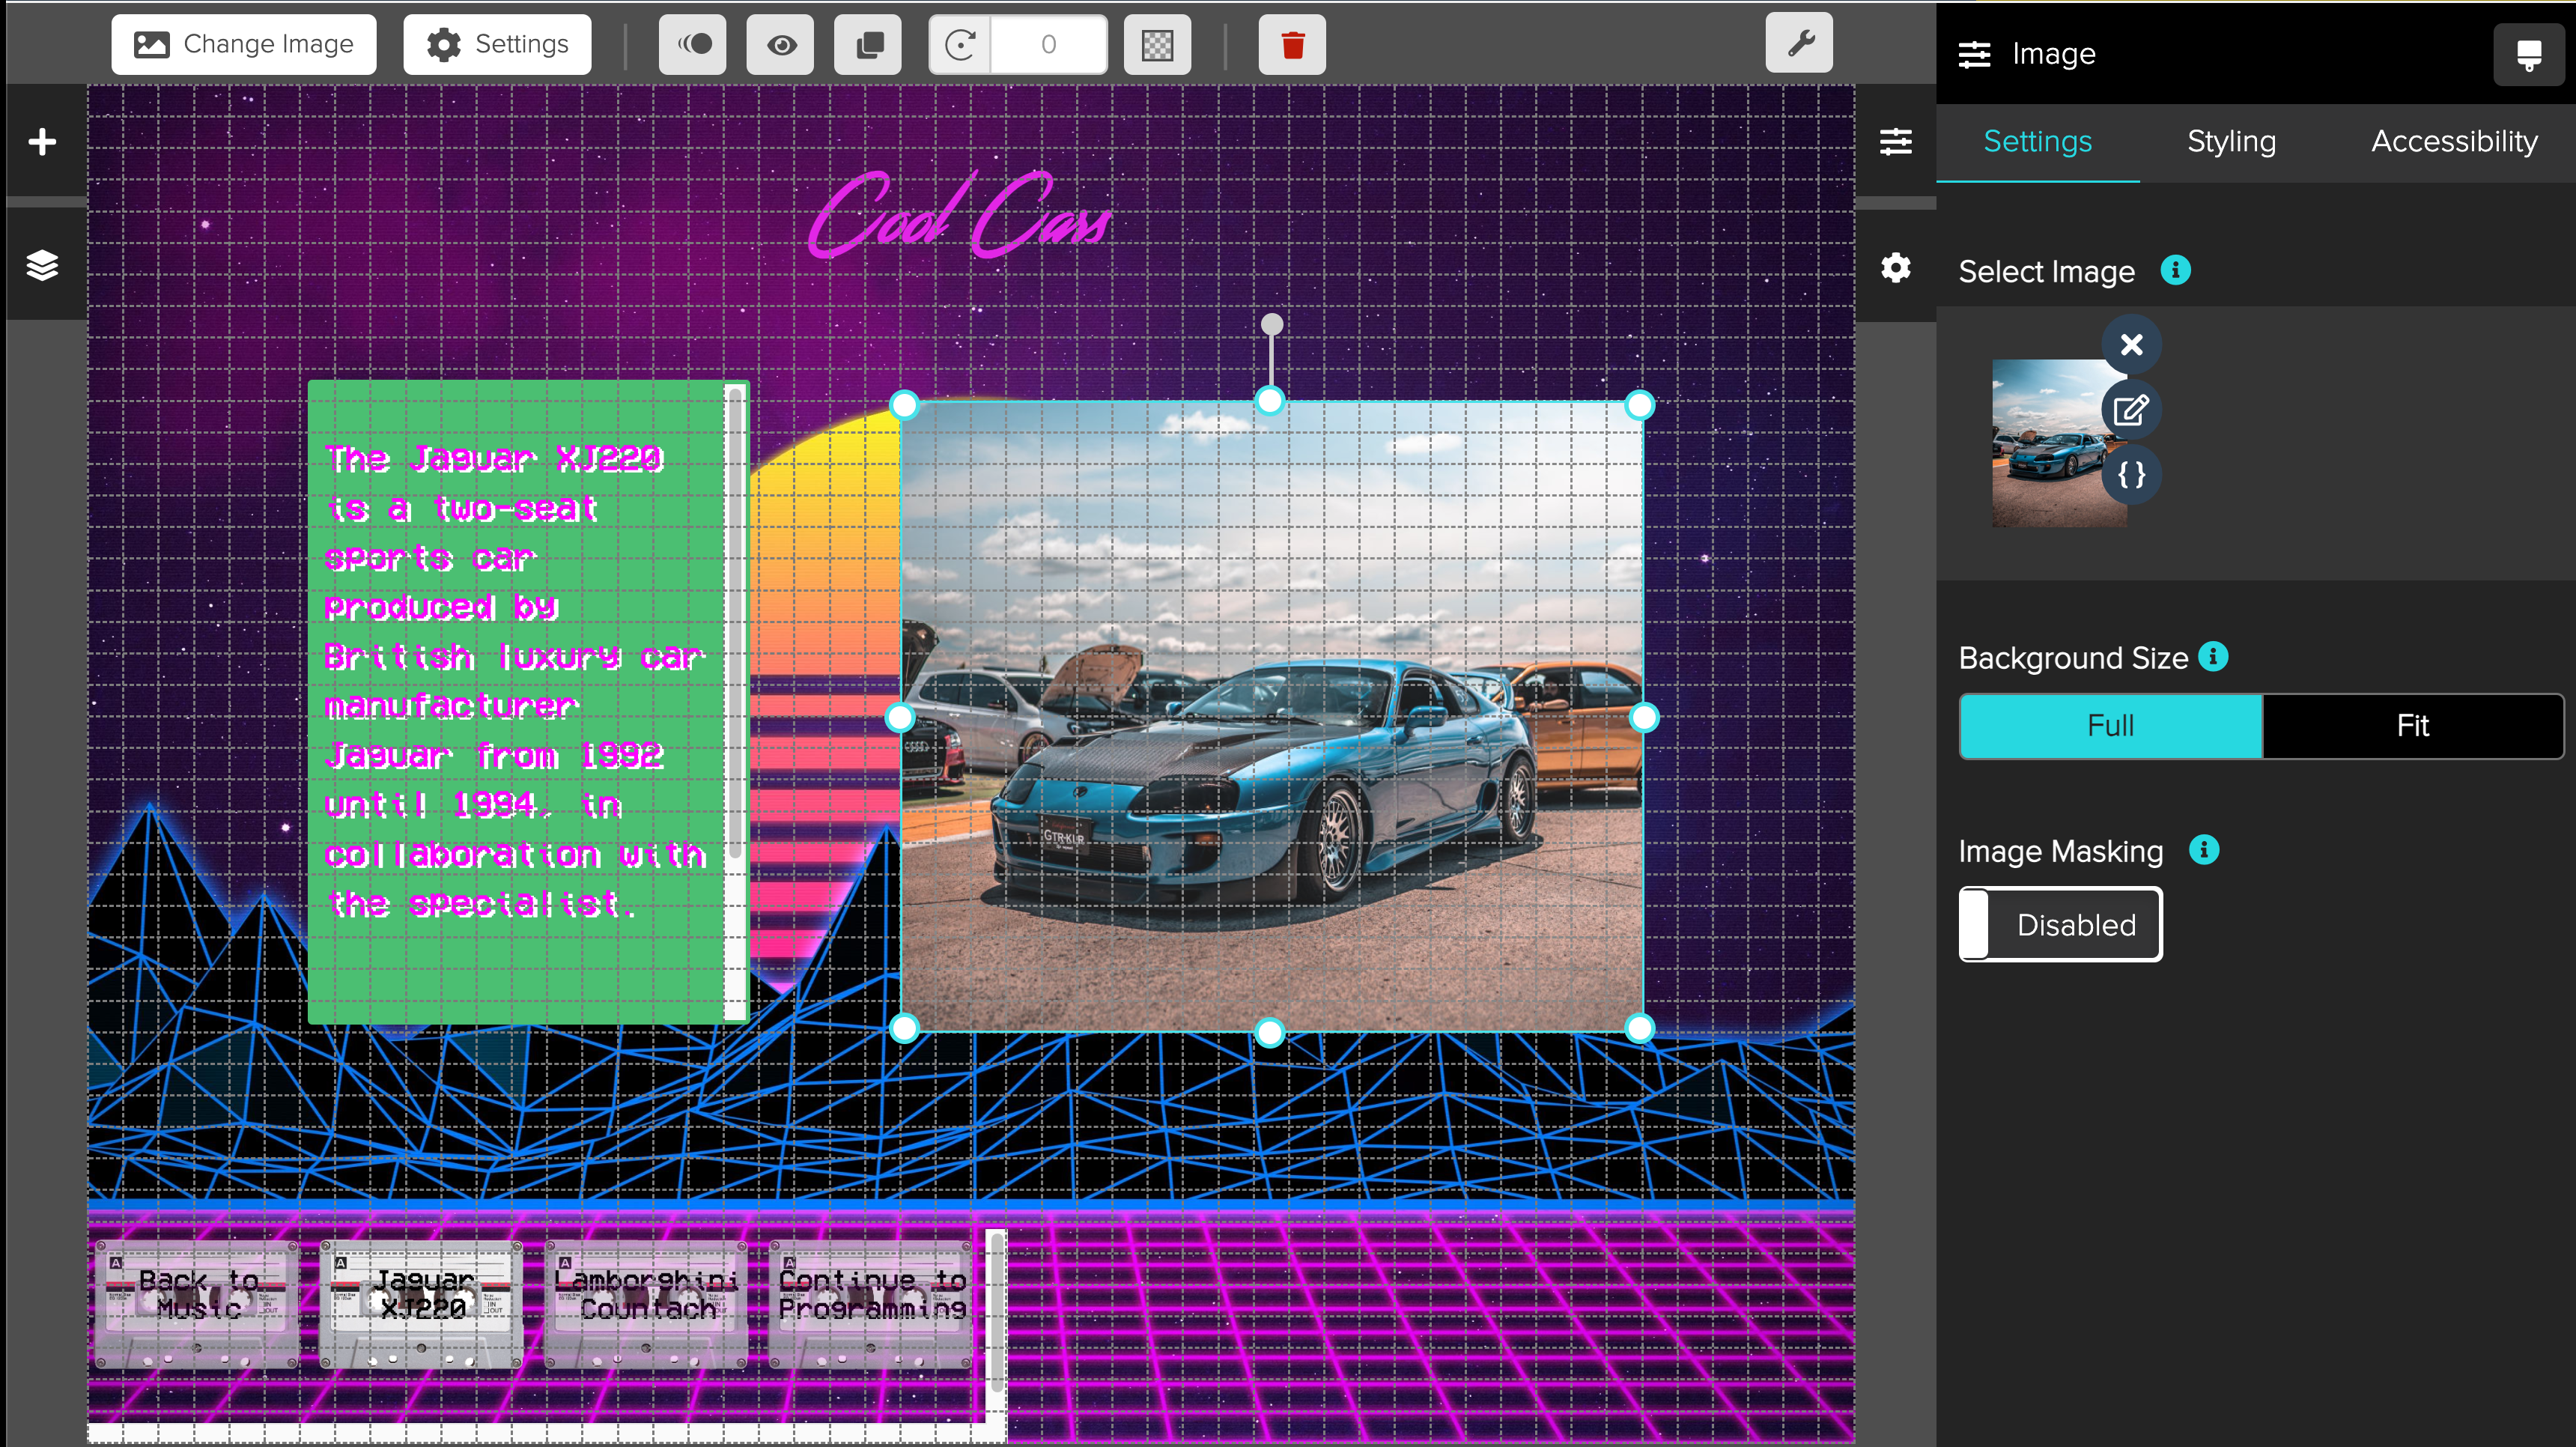Set Background Size to Fit
The height and width of the screenshot is (1447, 2576).
(x=2412, y=725)
